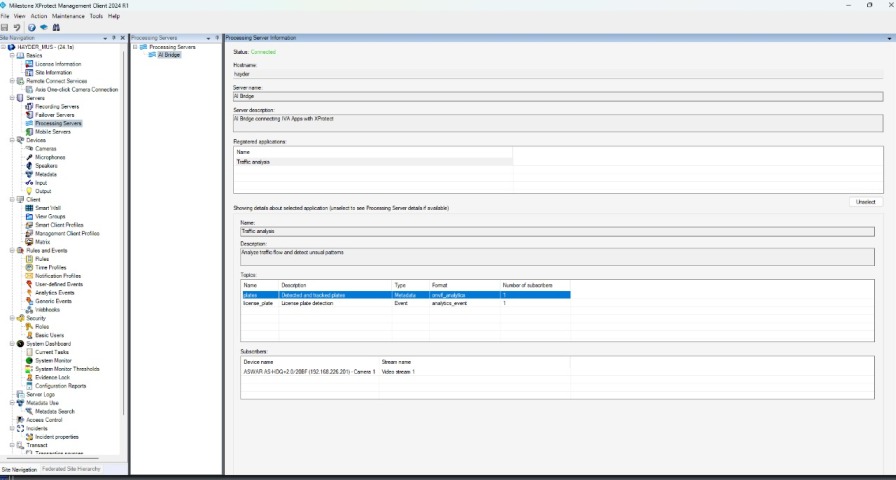Screen dimensions: 896x480
Task: Collapse the Devices tree node
Action: pos(11,140)
